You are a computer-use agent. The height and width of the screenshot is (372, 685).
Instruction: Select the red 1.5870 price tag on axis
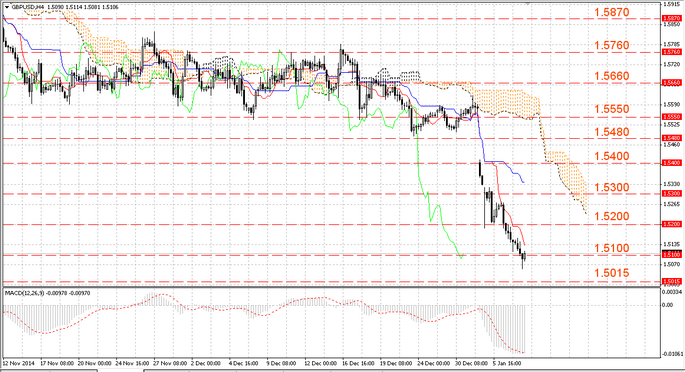tap(672, 18)
